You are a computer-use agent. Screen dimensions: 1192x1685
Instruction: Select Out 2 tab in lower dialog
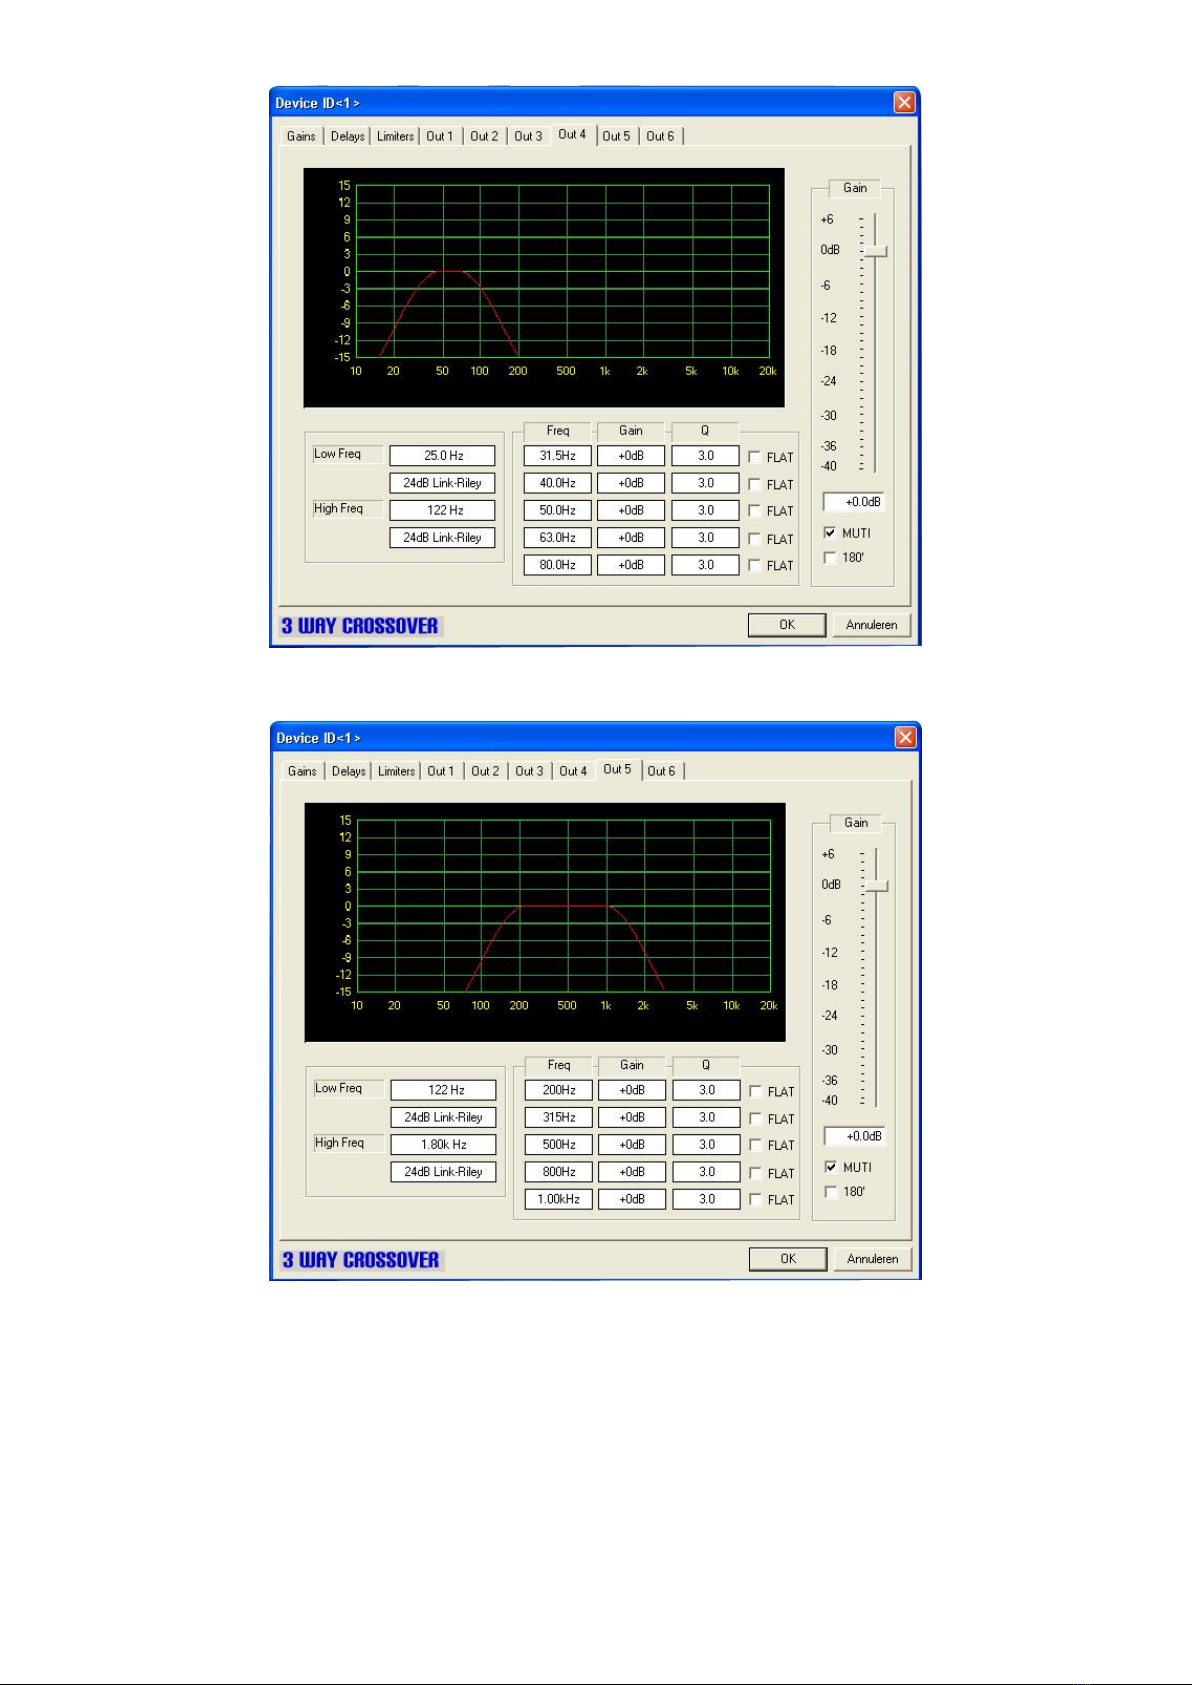tap(485, 771)
